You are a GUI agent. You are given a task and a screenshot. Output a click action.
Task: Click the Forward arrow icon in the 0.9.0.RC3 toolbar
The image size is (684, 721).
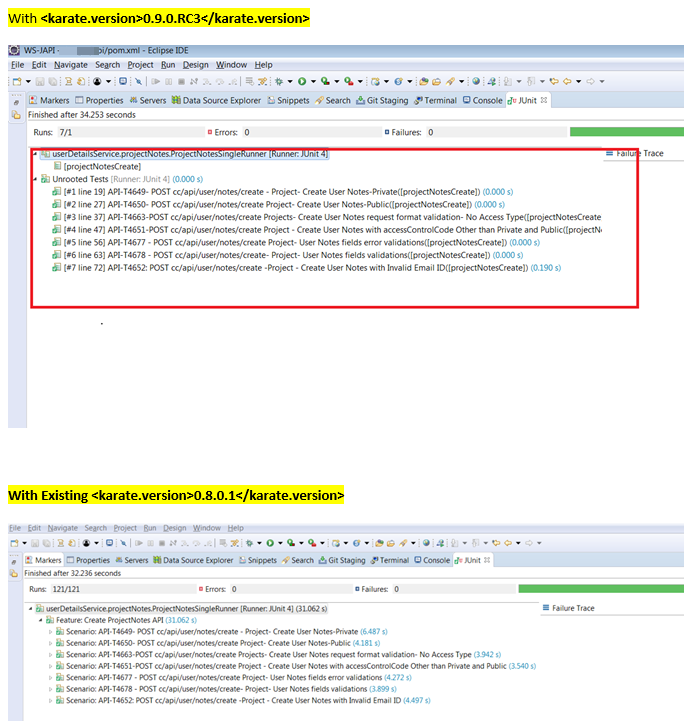pos(590,81)
